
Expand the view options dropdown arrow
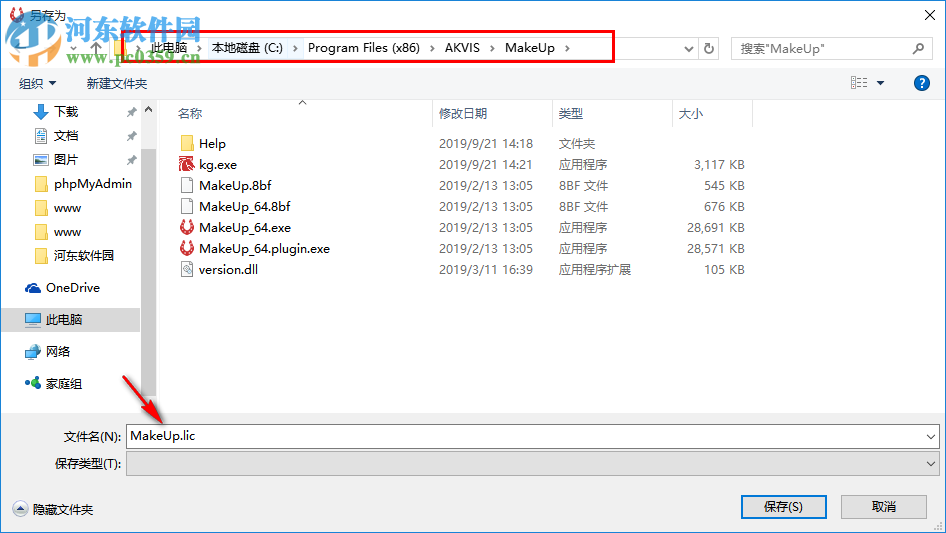(x=880, y=83)
